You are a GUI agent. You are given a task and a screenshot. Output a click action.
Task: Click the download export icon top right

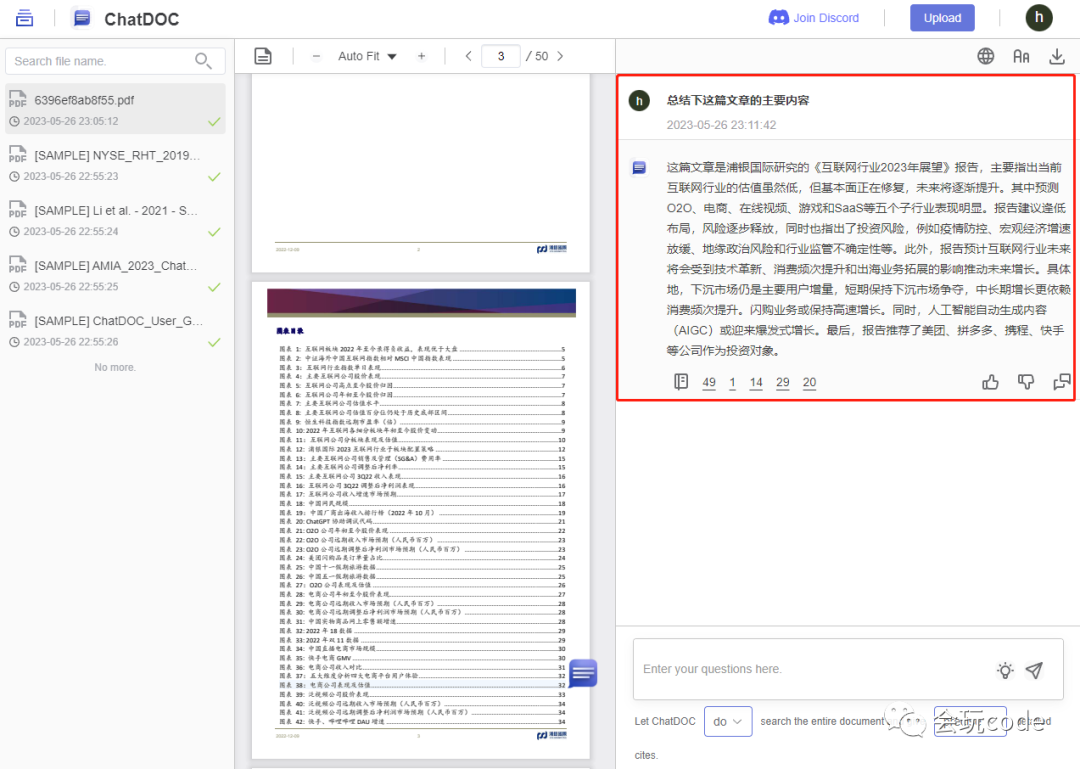[x=1057, y=57]
